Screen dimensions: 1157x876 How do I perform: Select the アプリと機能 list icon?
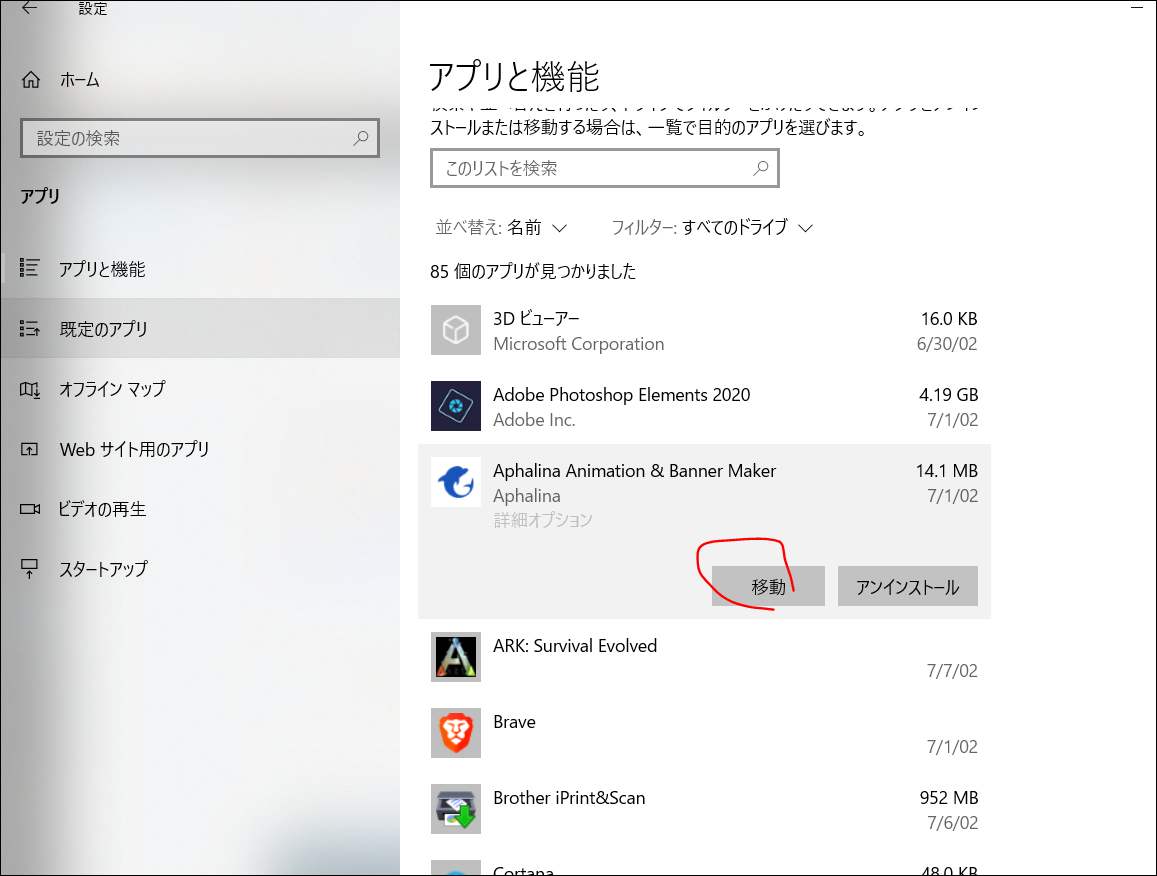point(30,268)
